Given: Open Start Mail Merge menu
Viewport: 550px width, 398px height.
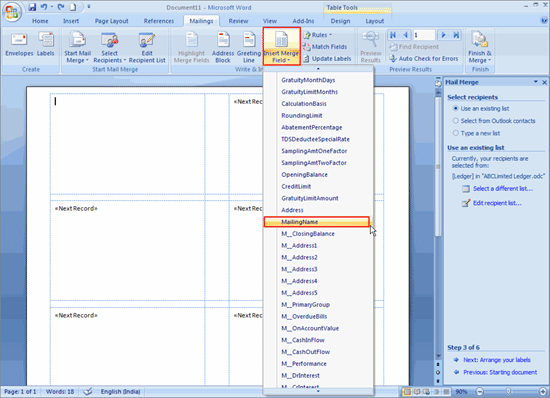Looking at the screenshot, I should (x=77, y=47).
